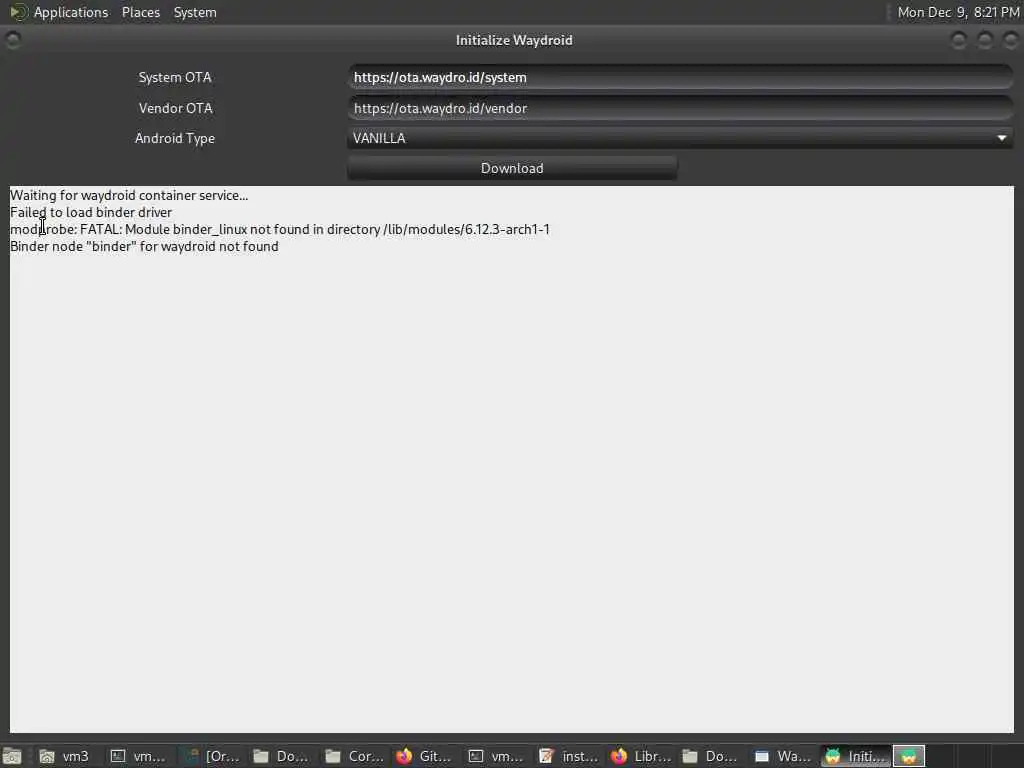Click the System OTA label
The width and height of the screenshot is (1024, 768).
175,77
